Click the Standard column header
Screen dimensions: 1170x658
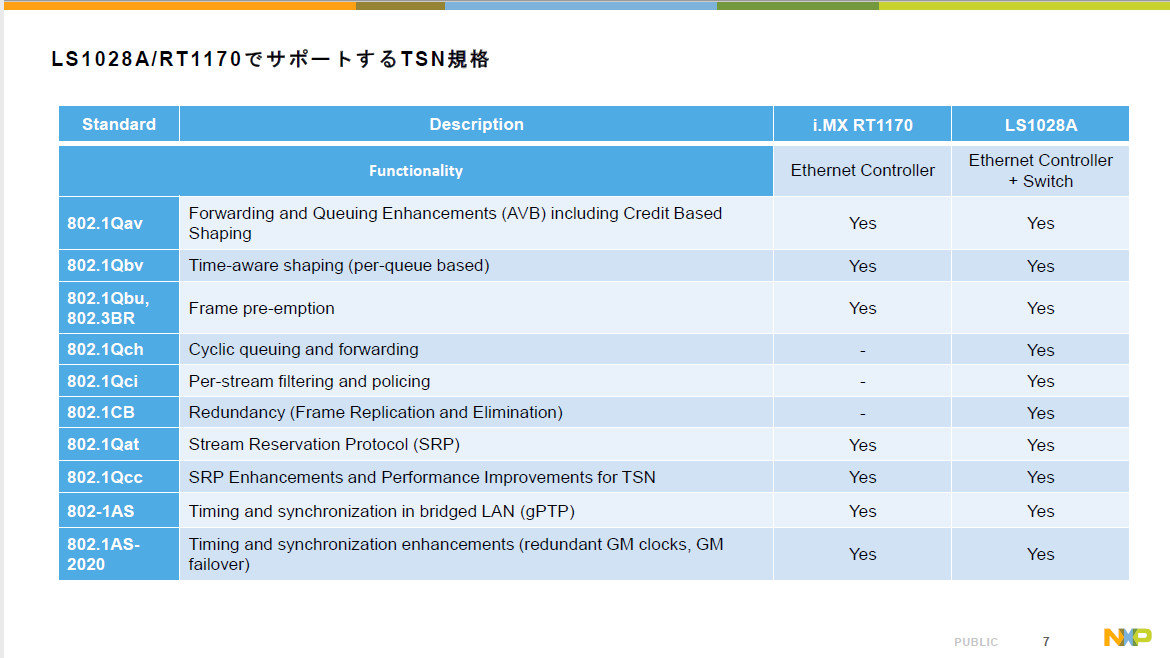pos(118,123)
